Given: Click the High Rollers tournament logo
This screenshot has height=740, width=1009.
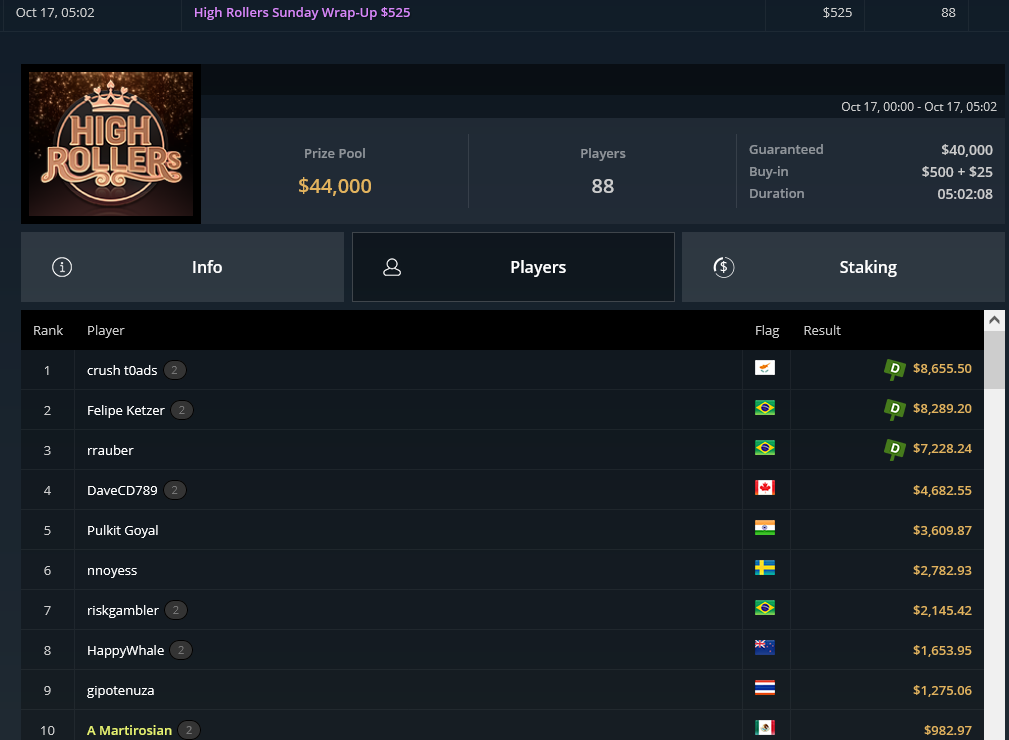Looking at the screenshot, I should 111,144.
